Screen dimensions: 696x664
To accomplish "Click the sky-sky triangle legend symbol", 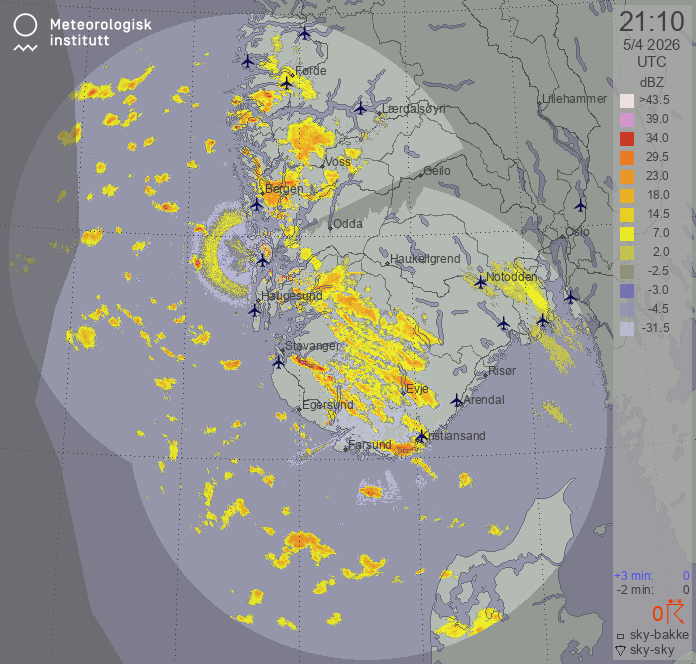I will click(x=620, y=651).
